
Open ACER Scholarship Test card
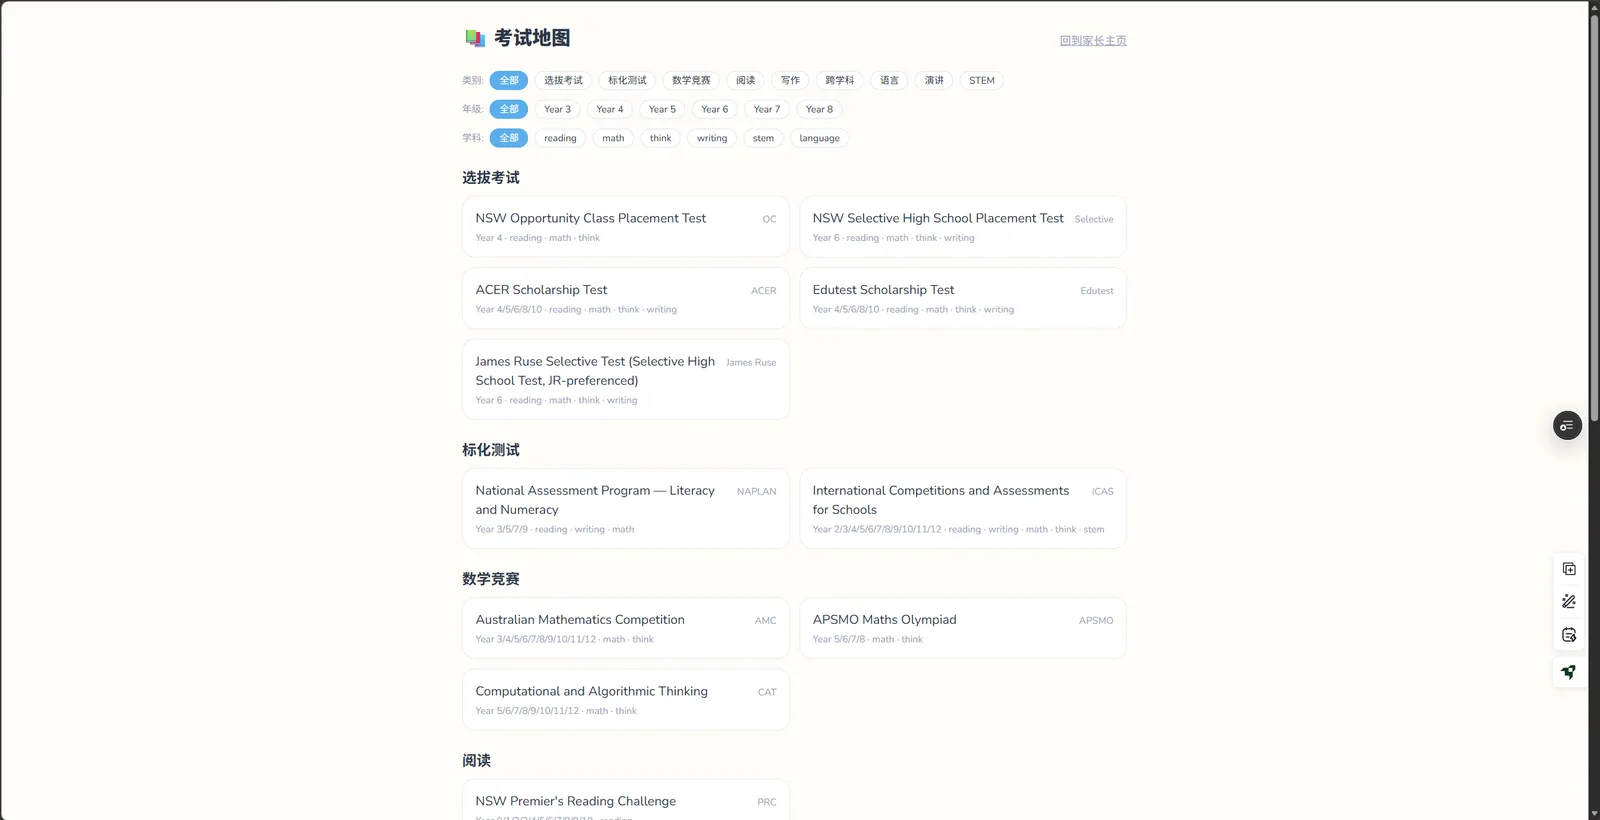[626, 298]
